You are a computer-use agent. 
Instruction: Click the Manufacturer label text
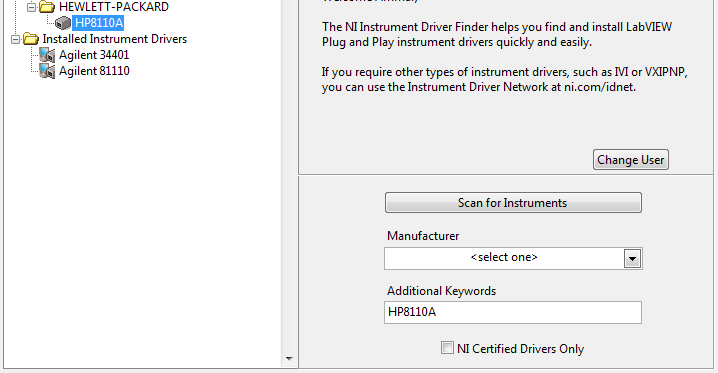[423, 236]
